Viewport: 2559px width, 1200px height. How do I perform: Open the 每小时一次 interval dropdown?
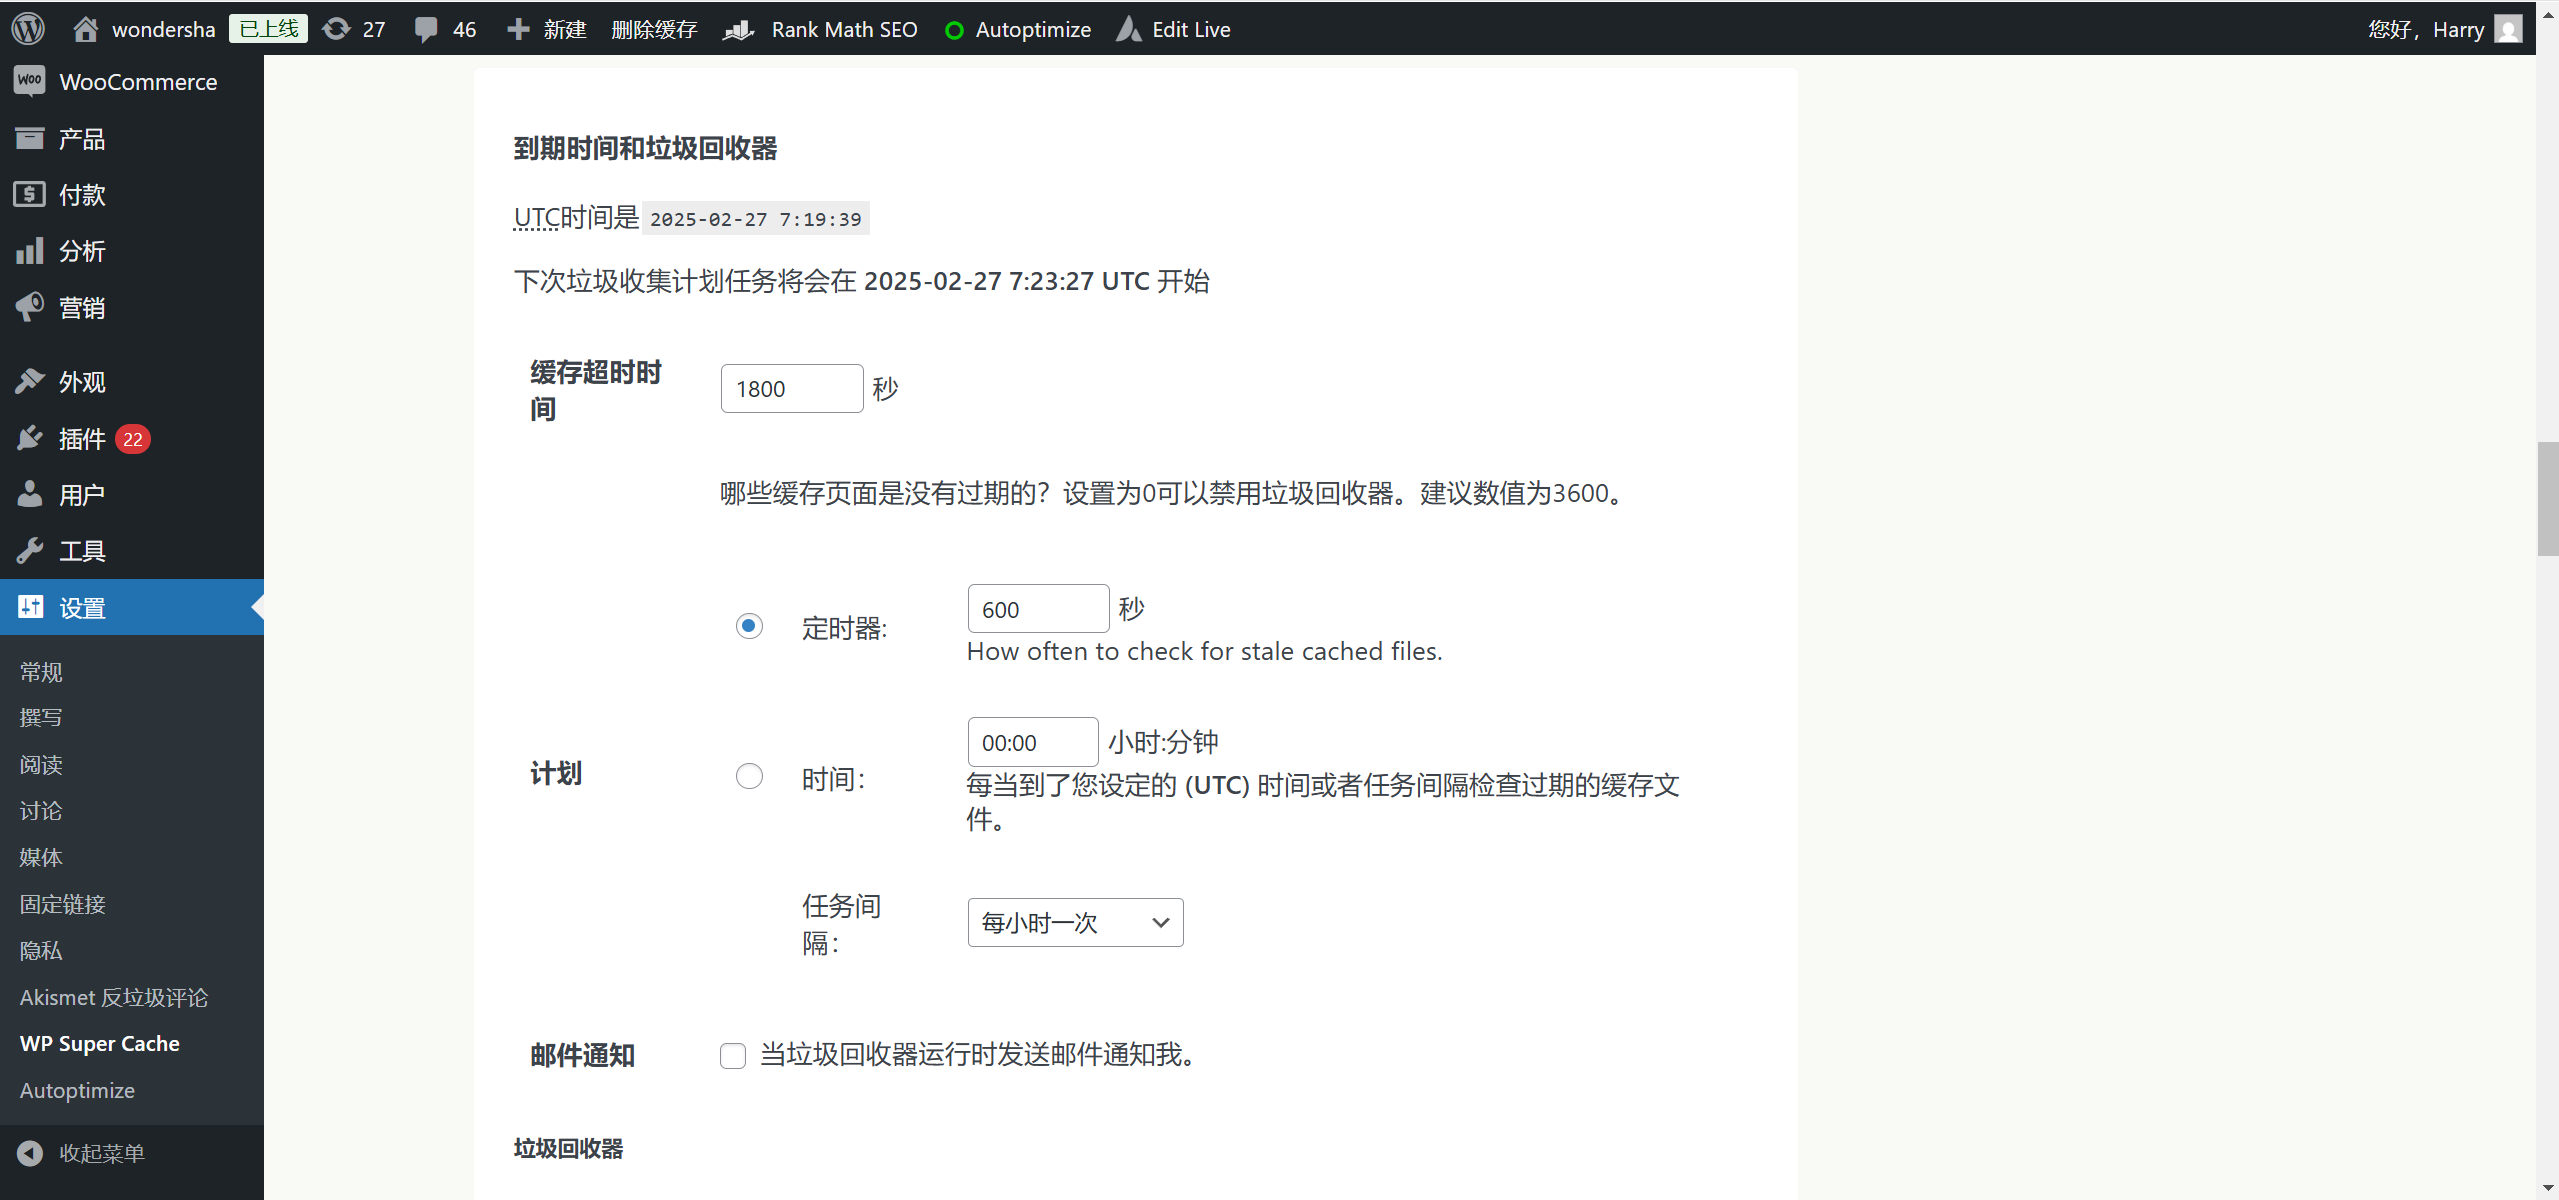coord(1074,922)
